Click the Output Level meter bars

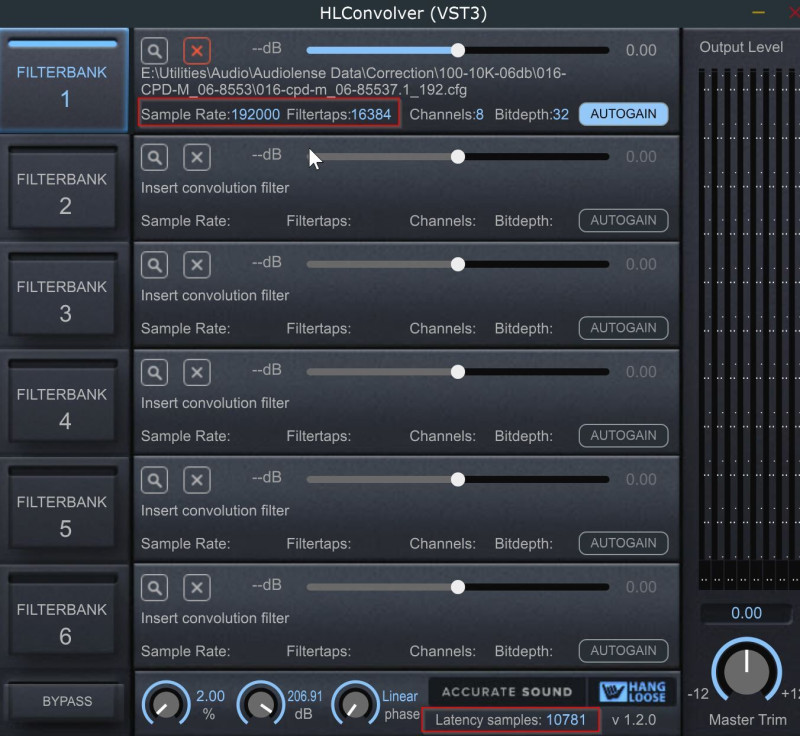pyautogui.click(x=748, y=329)
